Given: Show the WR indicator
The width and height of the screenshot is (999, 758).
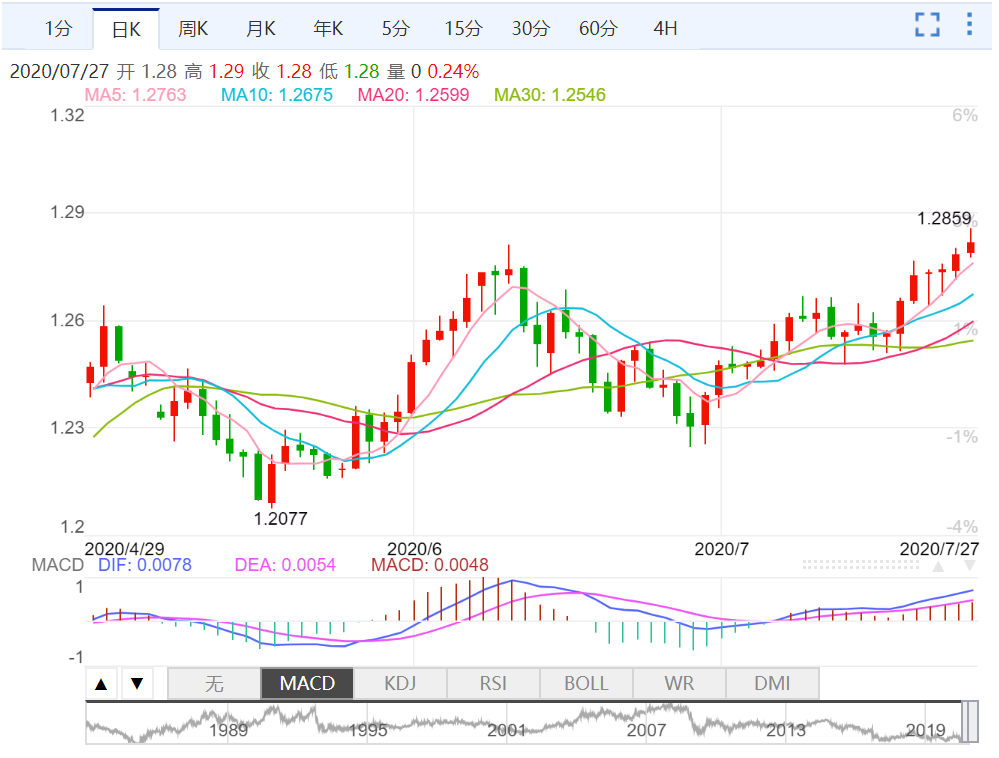Looking at the screenshot, I should 679,684.
